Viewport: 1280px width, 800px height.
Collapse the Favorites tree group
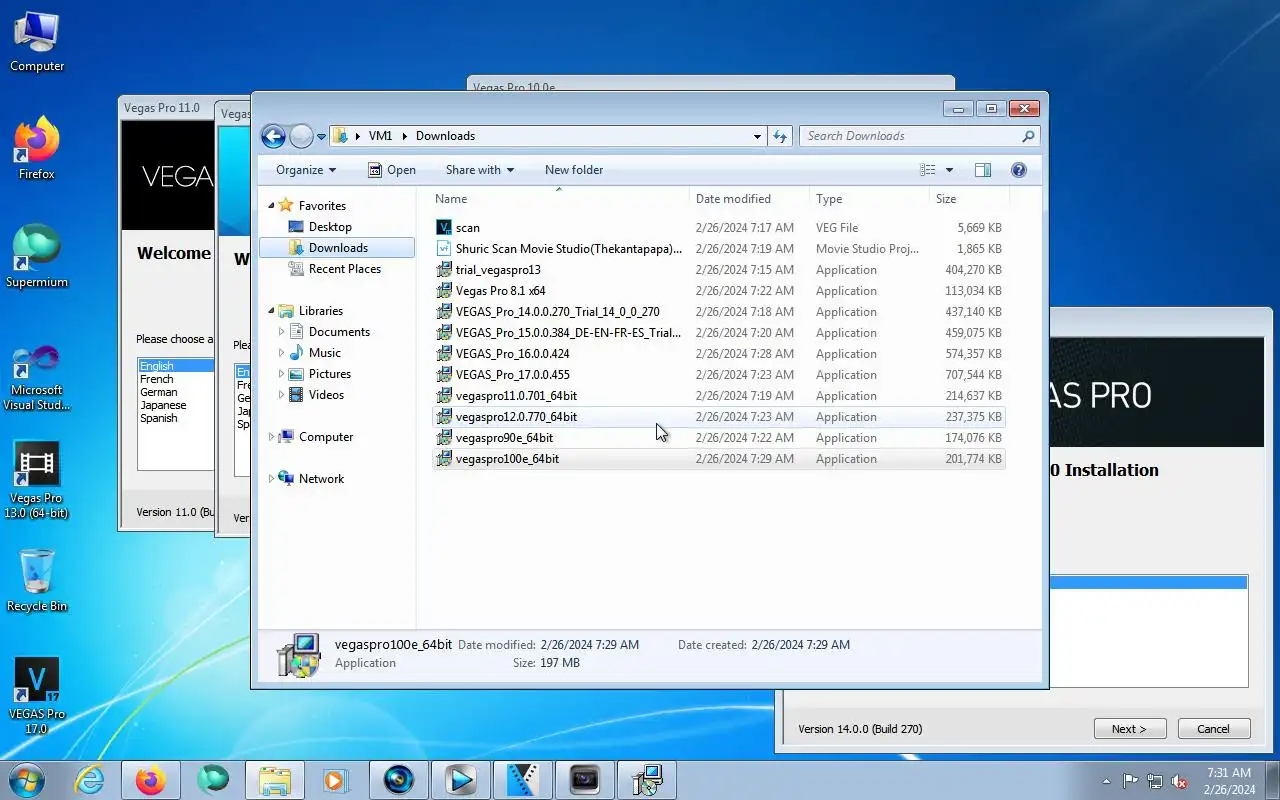coord(271,206)
